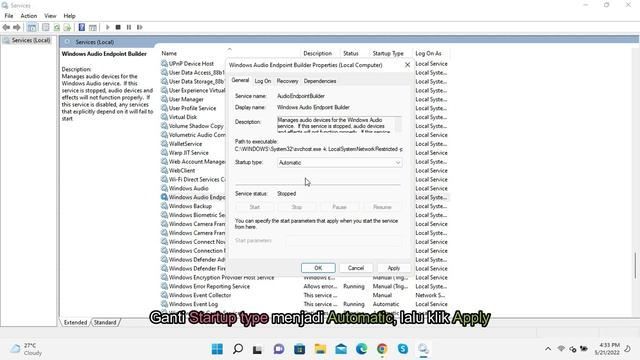Toggle Show/Hide Console Tree toolbar icon
Image resolution: width=640 pixels, height=360 pixels.
[x=32, y=27]
